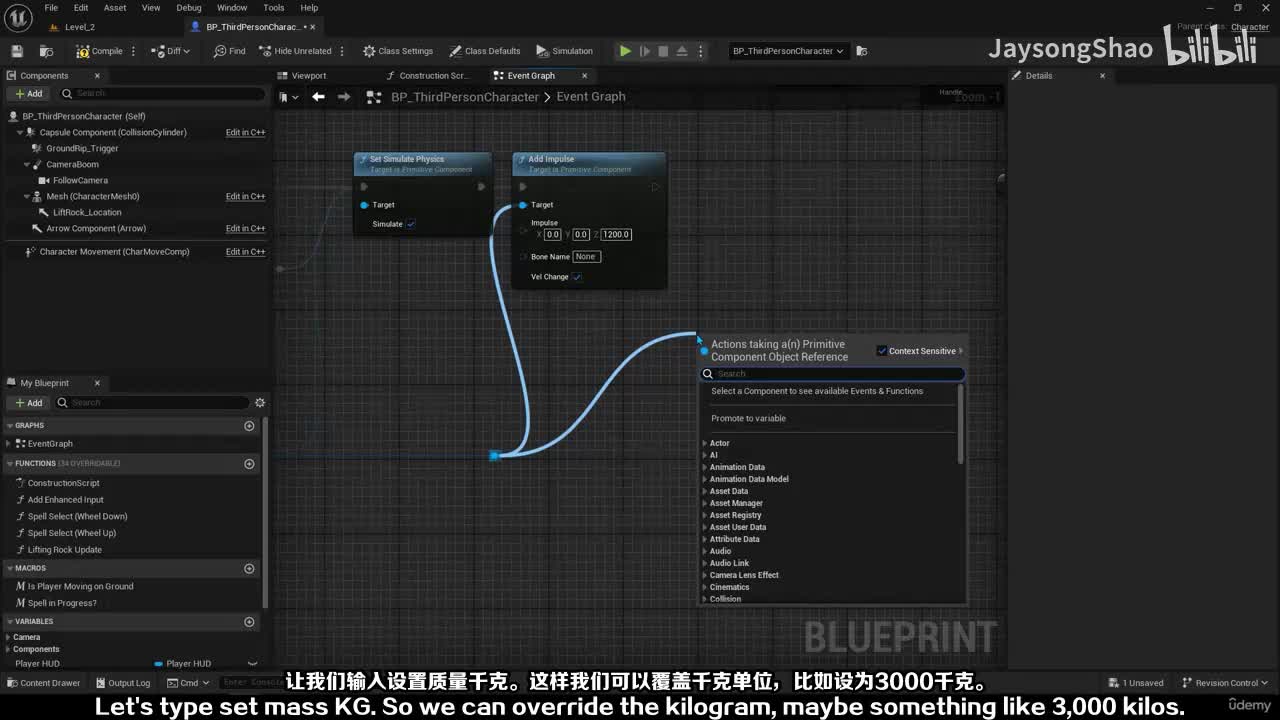1280x720 pixels.
Task: Browse to asset in Content Browser icon
Action: point(47,51)
